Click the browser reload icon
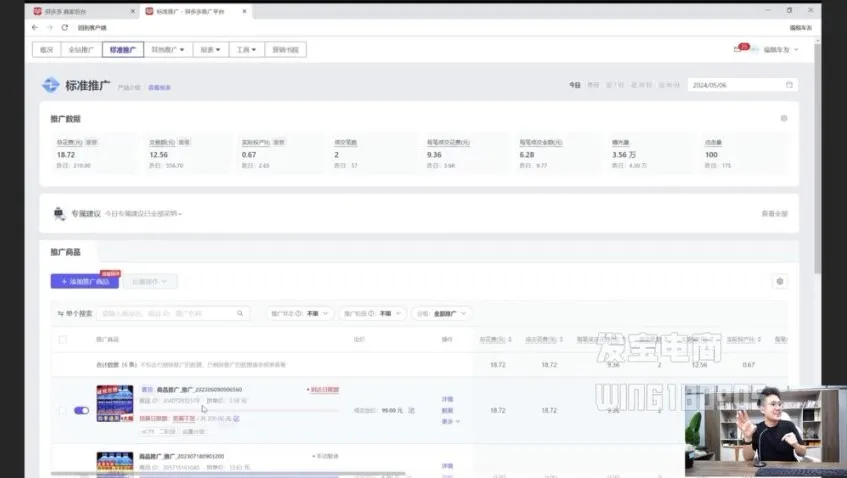 64,27
